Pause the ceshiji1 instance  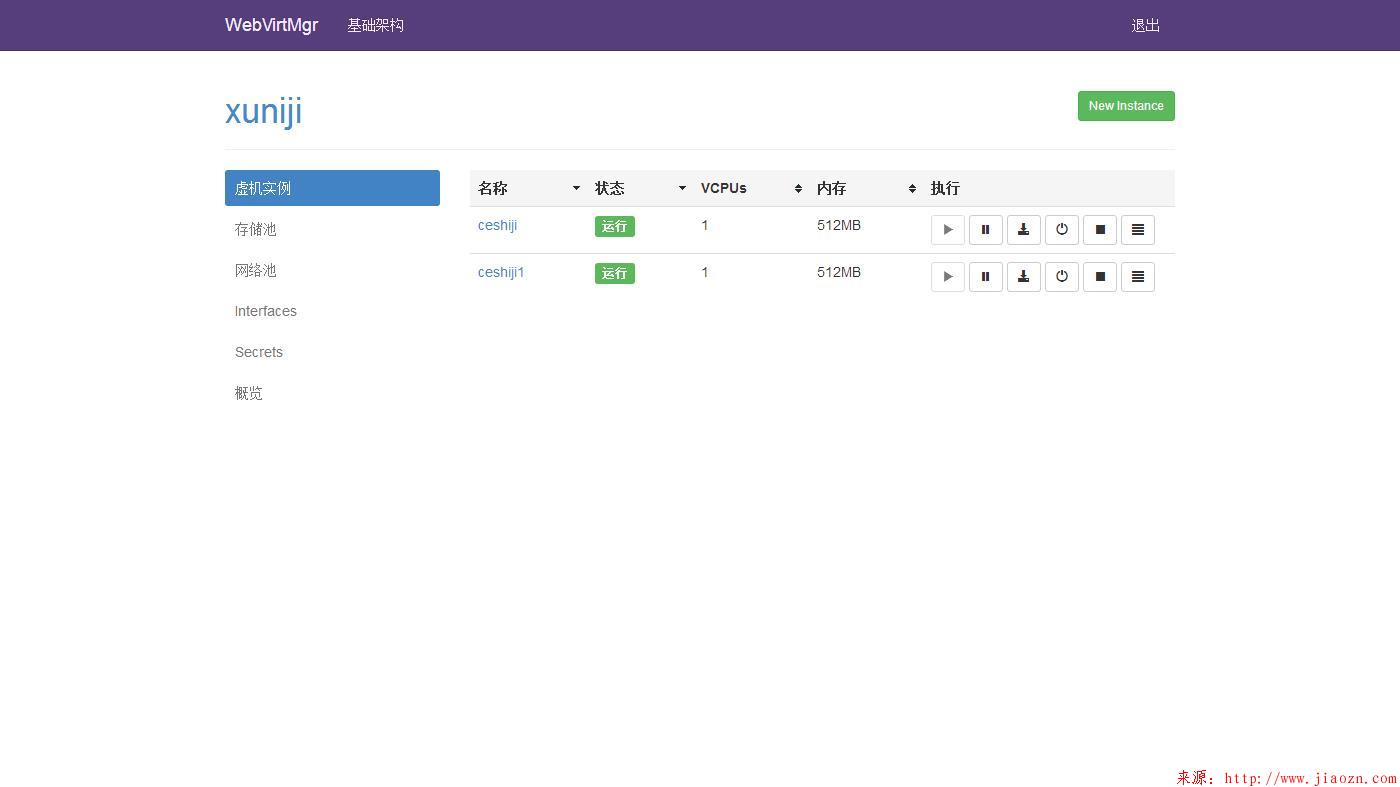pos(985,277)
